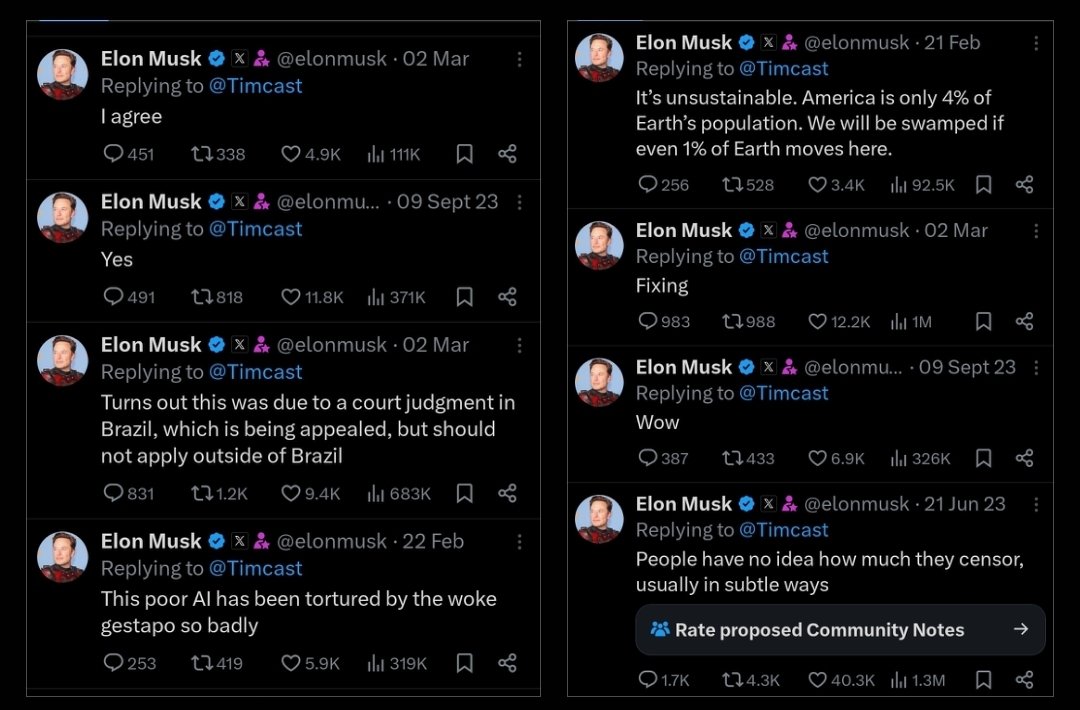
Task: Click @elonmusk handle on 21 Feb tweet
Action: coord(856,43)
